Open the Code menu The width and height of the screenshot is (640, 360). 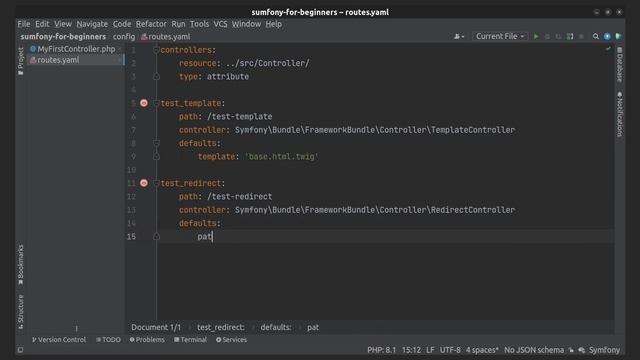click(x=122, y=24)
